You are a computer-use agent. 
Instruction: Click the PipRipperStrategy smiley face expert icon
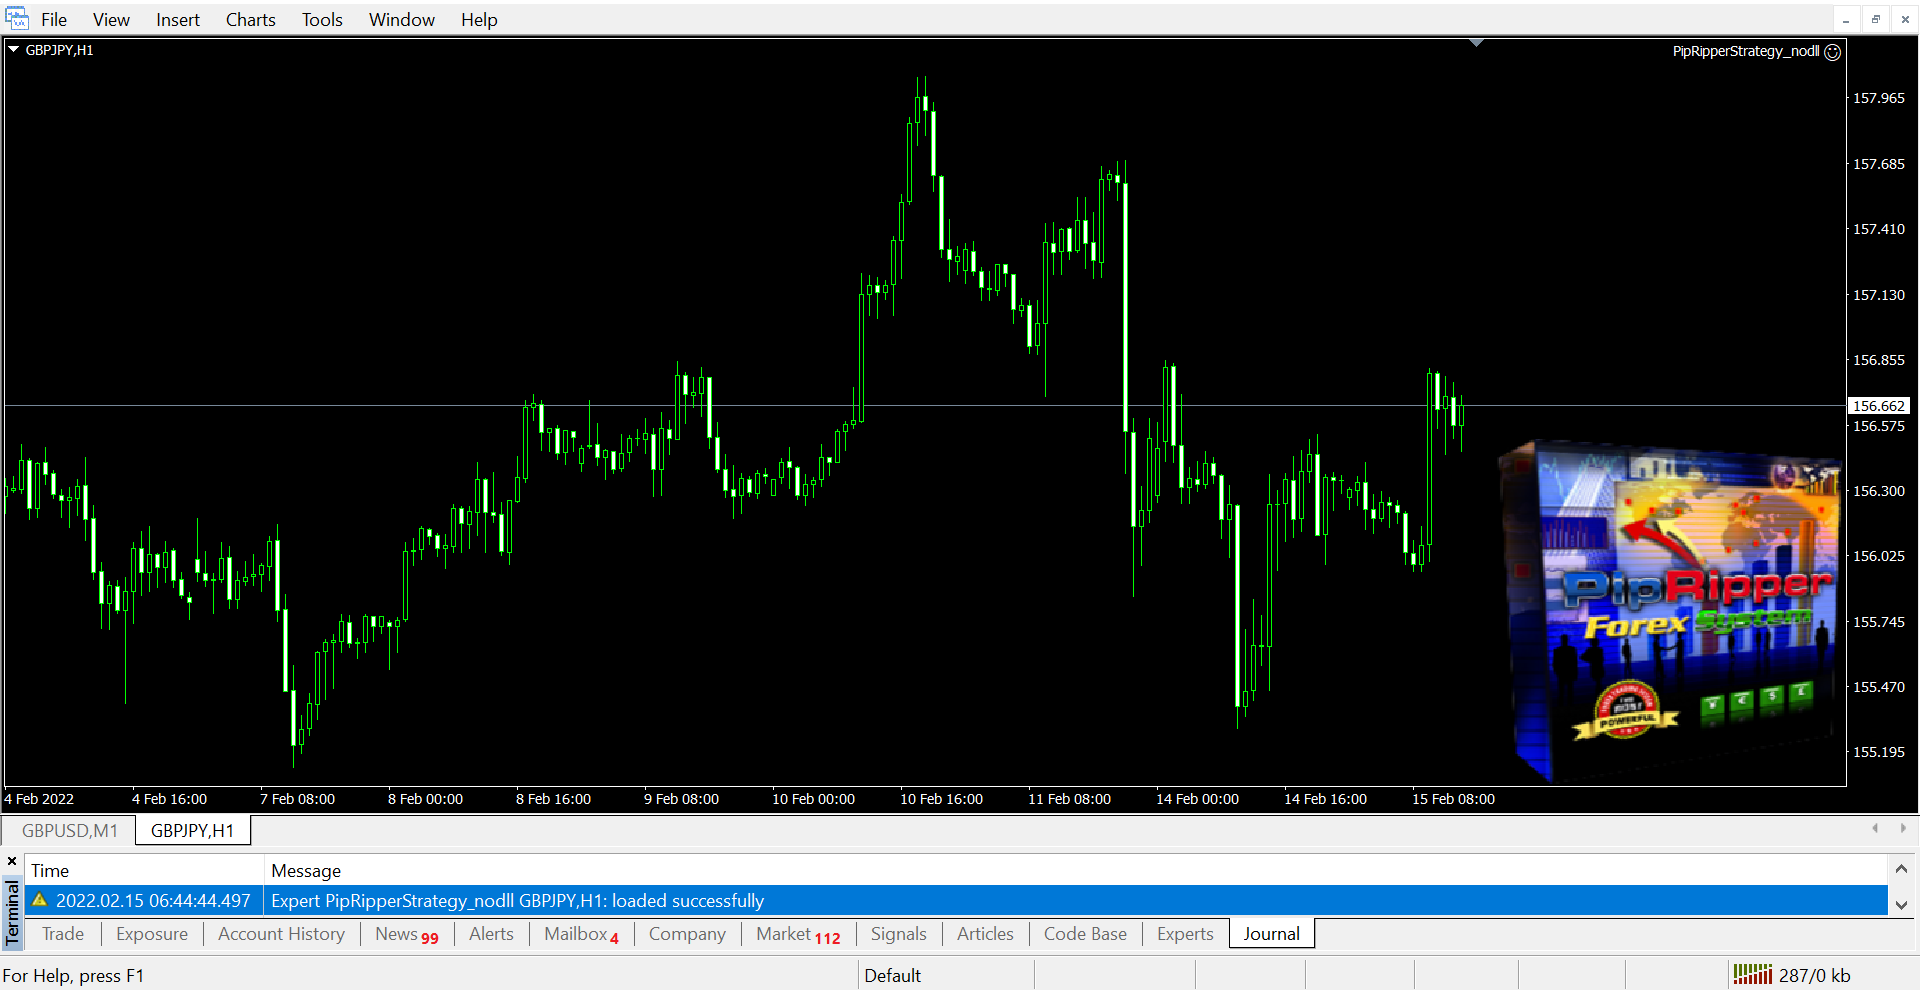(x=1832, y=52)
